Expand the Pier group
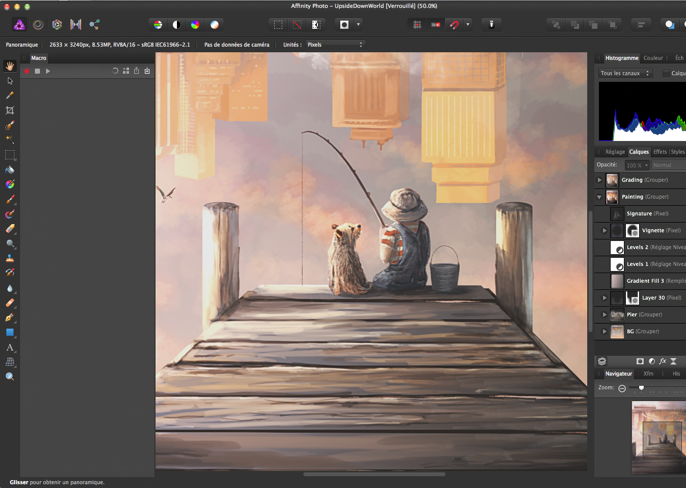 604,315
